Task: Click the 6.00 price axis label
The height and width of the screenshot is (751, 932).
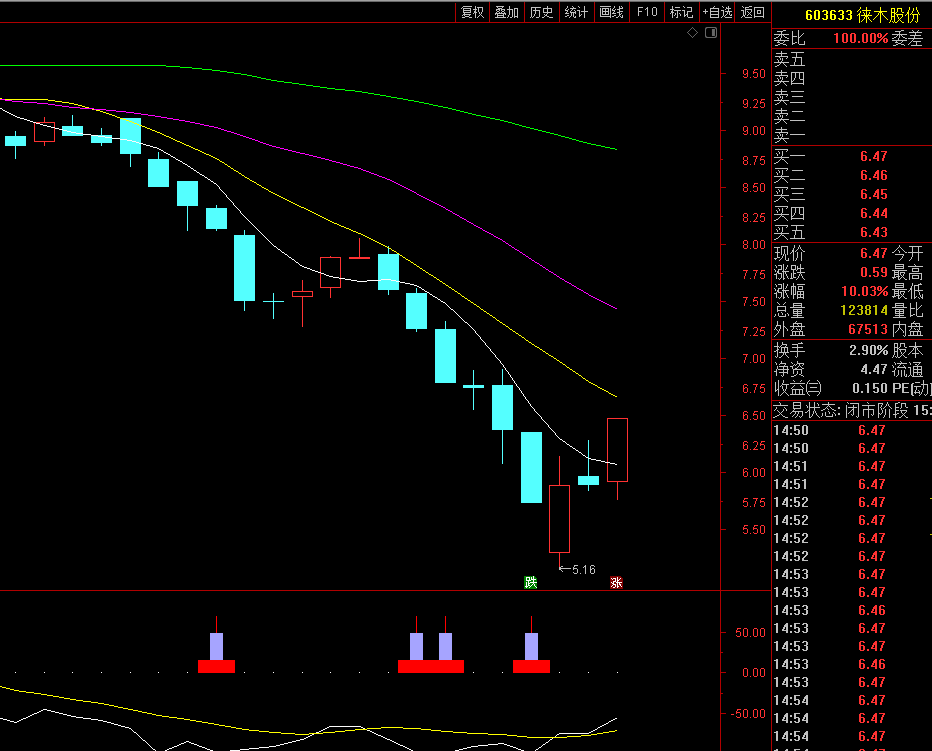Action: (754, 473)
